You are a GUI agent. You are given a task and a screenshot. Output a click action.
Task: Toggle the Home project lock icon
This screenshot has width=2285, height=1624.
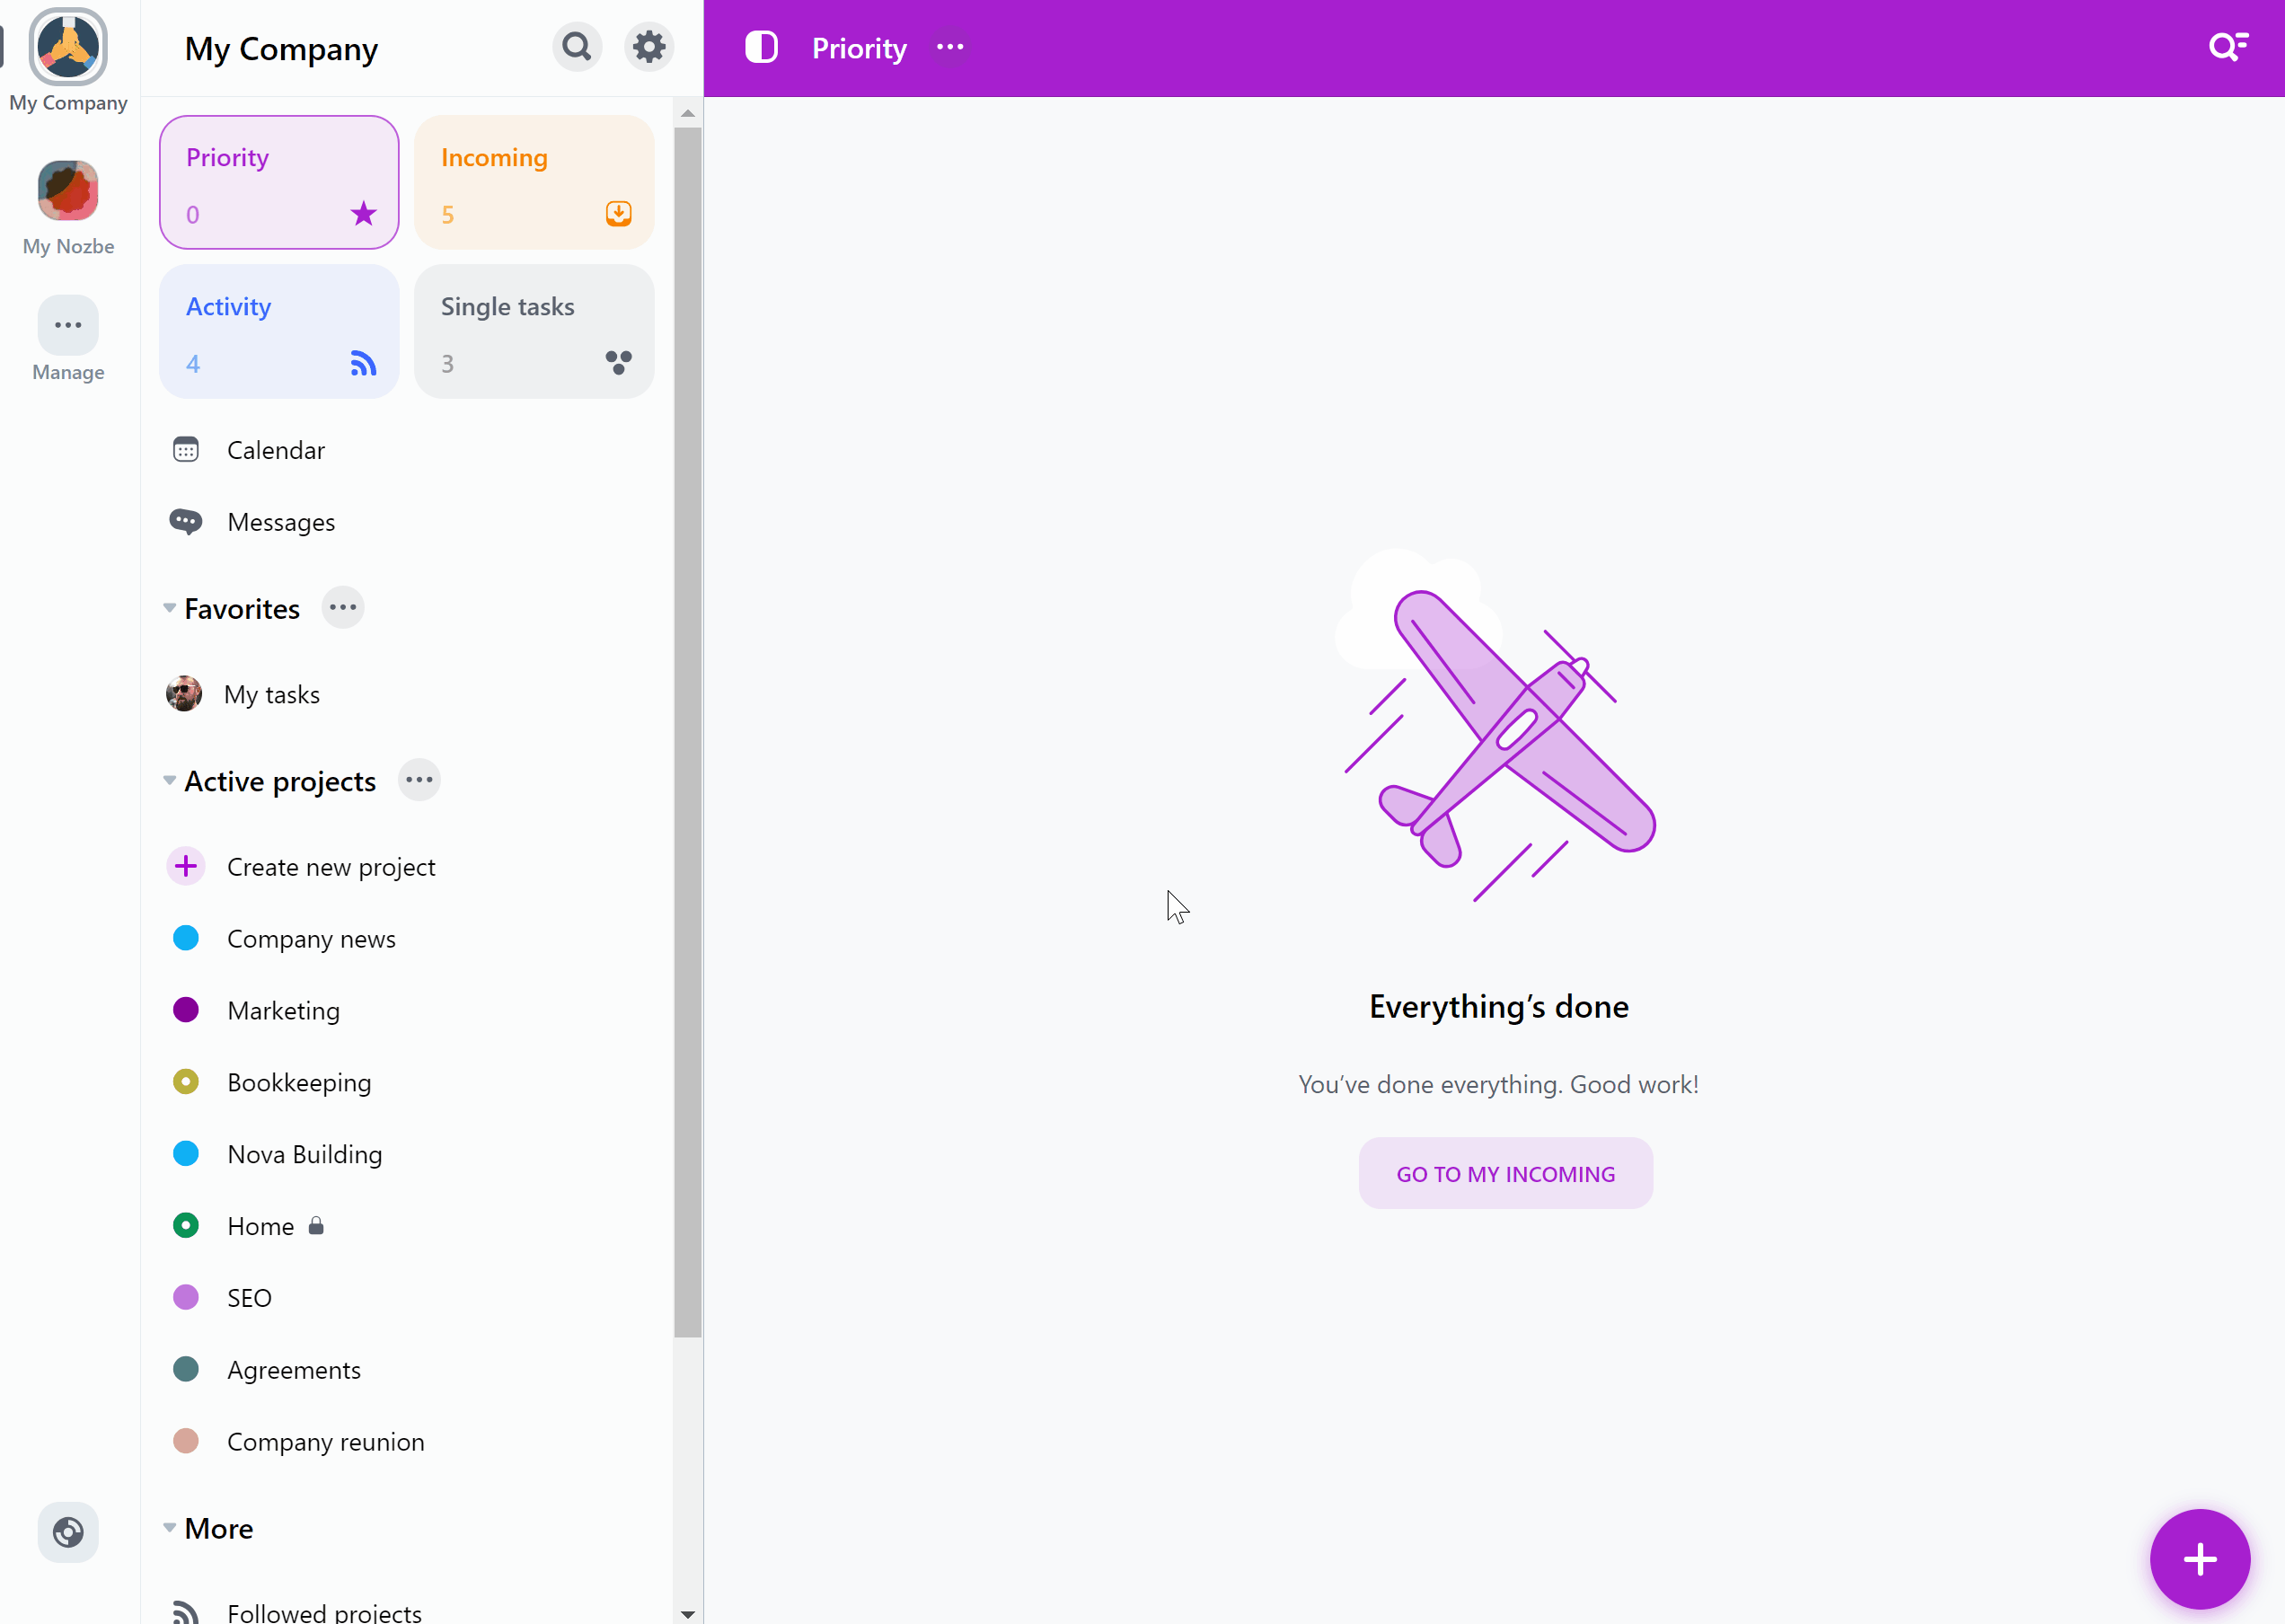point(316,1225)
